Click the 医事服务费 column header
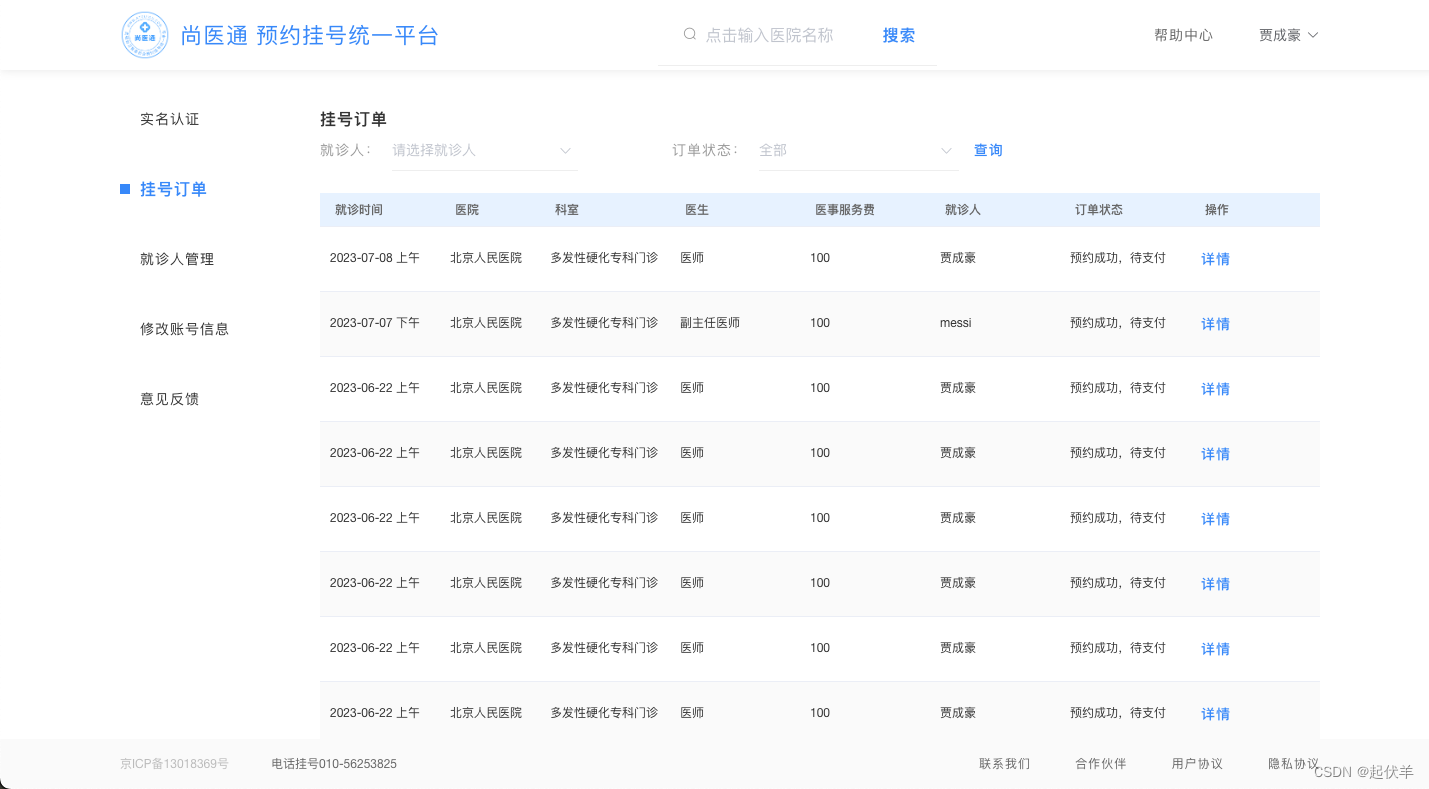The width and height of the screenshot is (1429, 789). (845, 210)
